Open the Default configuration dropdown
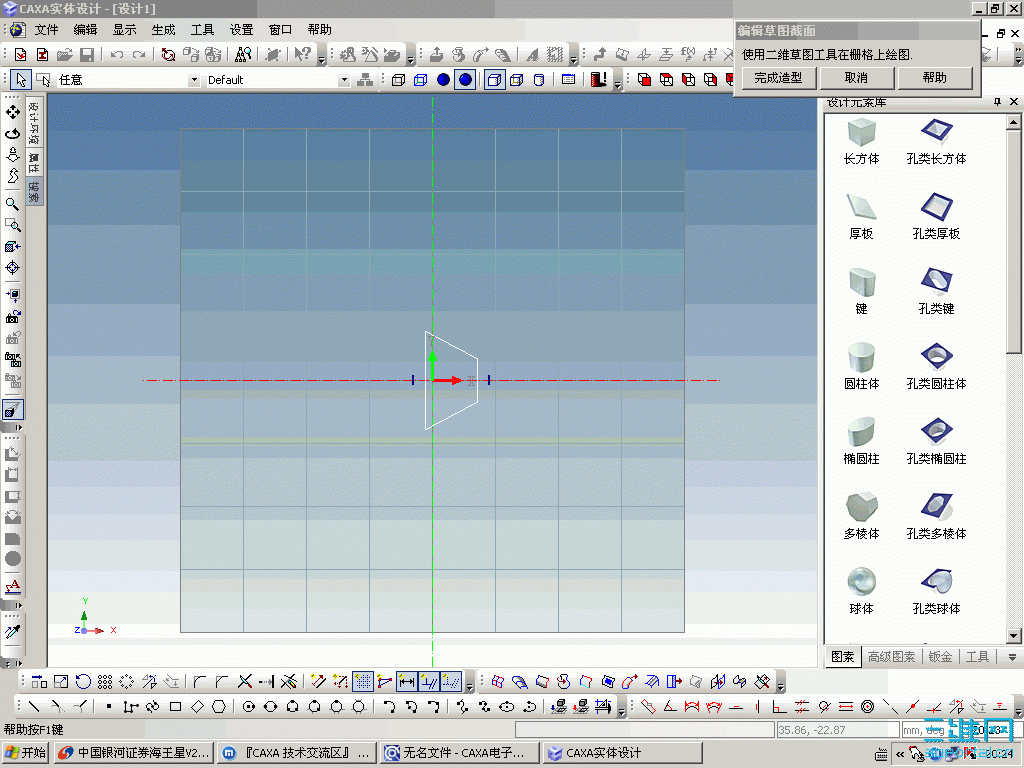This screenshot has height=768, width=1024. pos(344,80)
